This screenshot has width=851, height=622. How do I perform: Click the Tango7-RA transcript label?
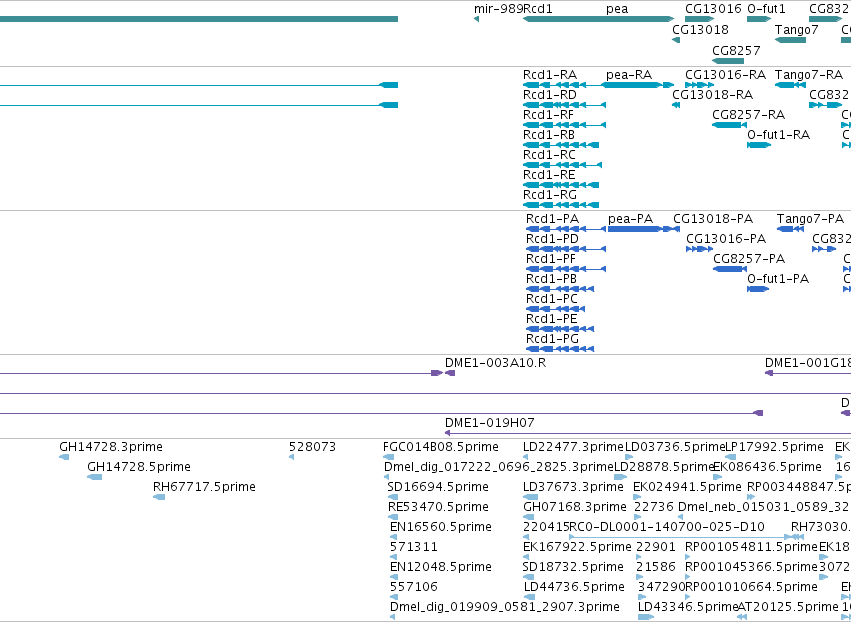point(809,75)
